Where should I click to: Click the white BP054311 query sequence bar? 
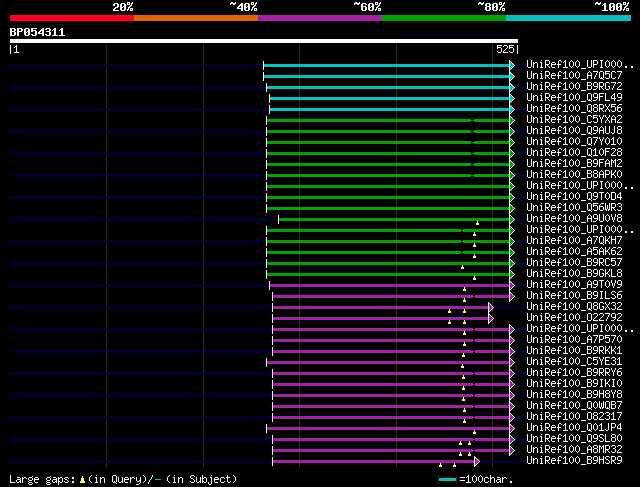click(264, 41)
